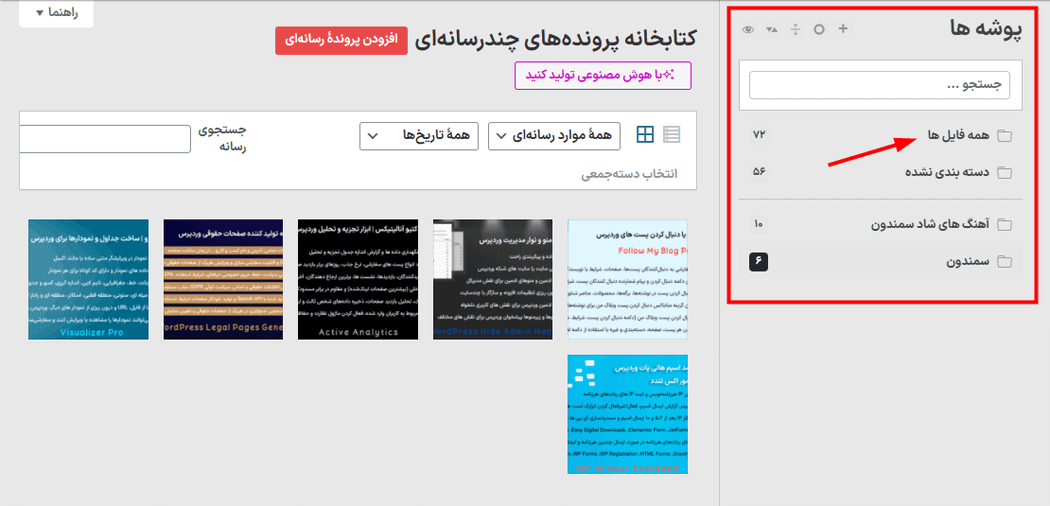Toggle the eye visibility icon in folders panel
1050x506 pixels.
749,29
